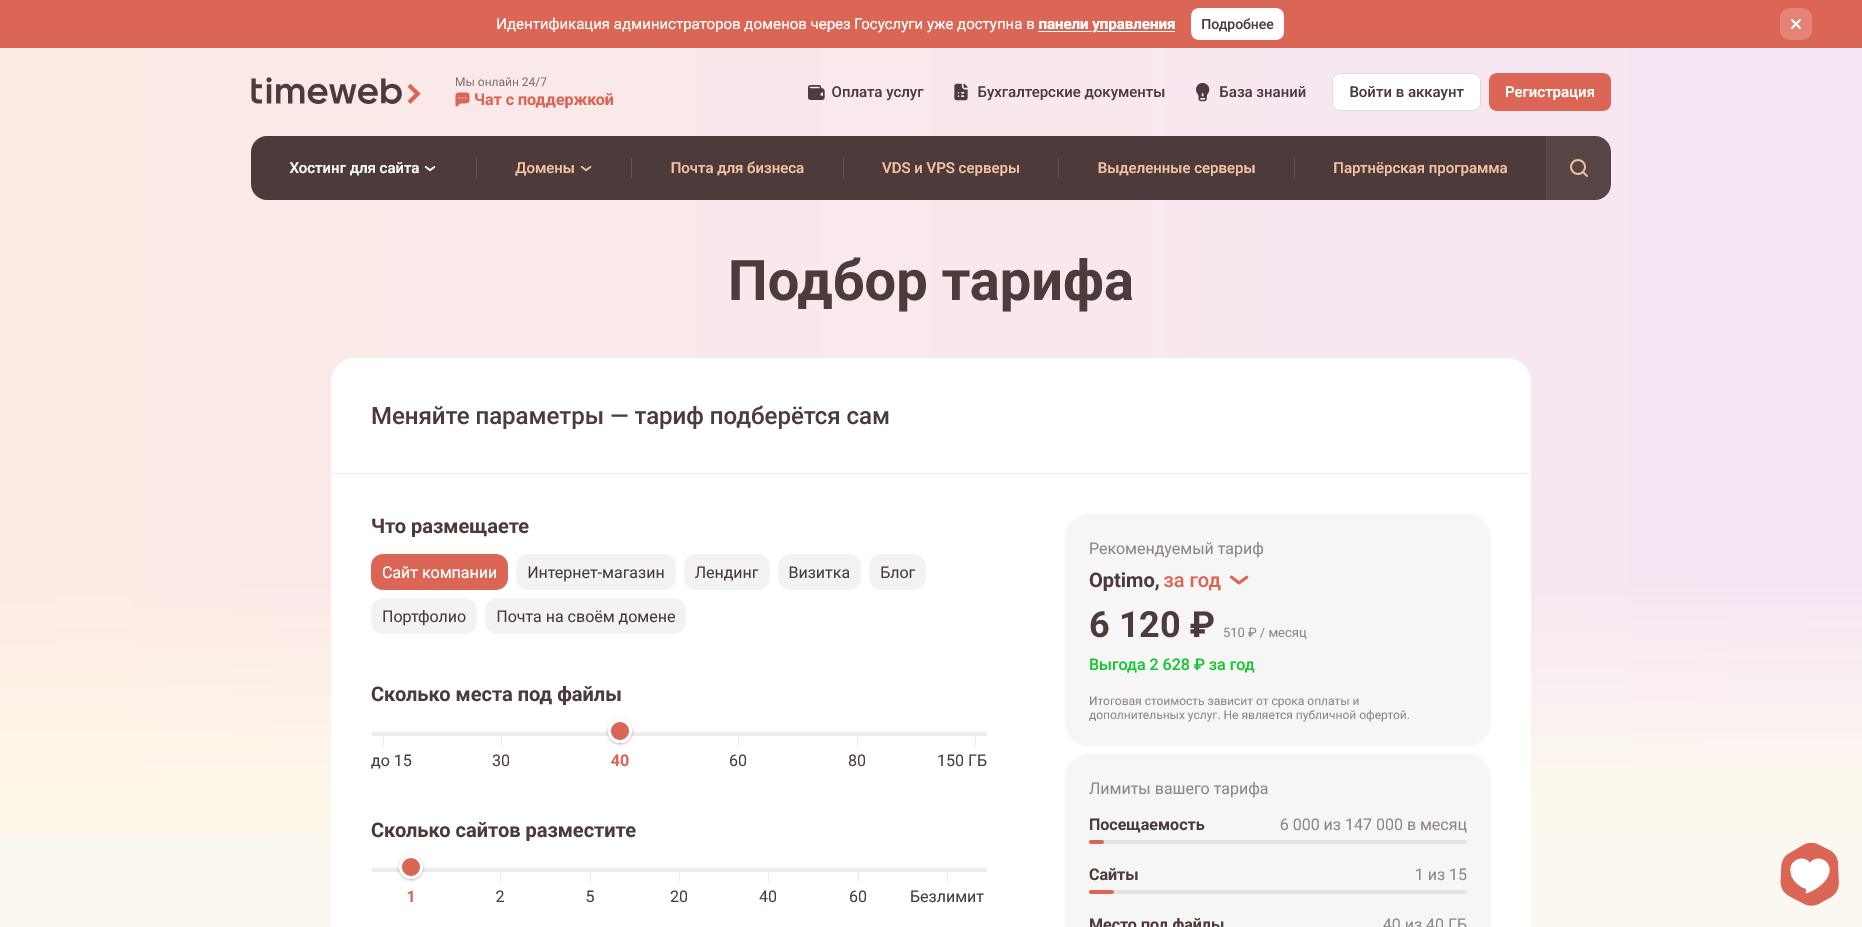Click Выгода 2 628 ₽ за год text

(1171, 665)
